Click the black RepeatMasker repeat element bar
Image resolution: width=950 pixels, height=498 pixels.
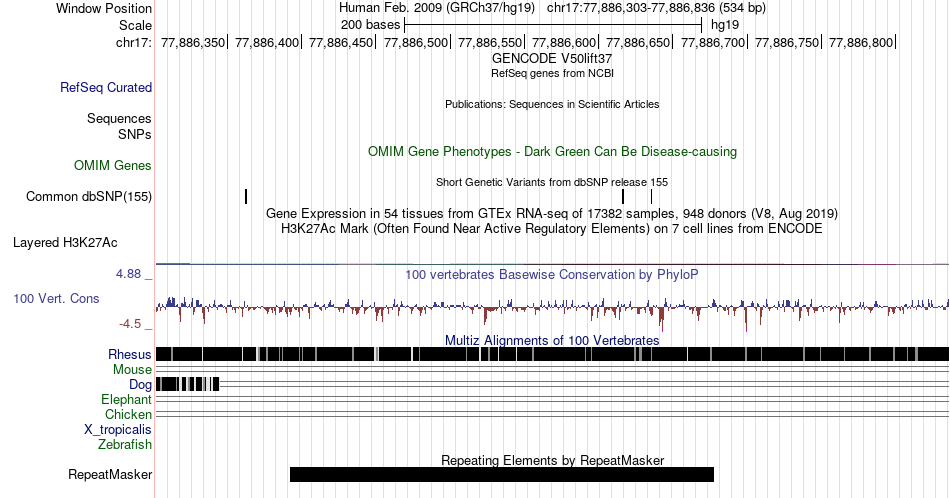(502, 474)
